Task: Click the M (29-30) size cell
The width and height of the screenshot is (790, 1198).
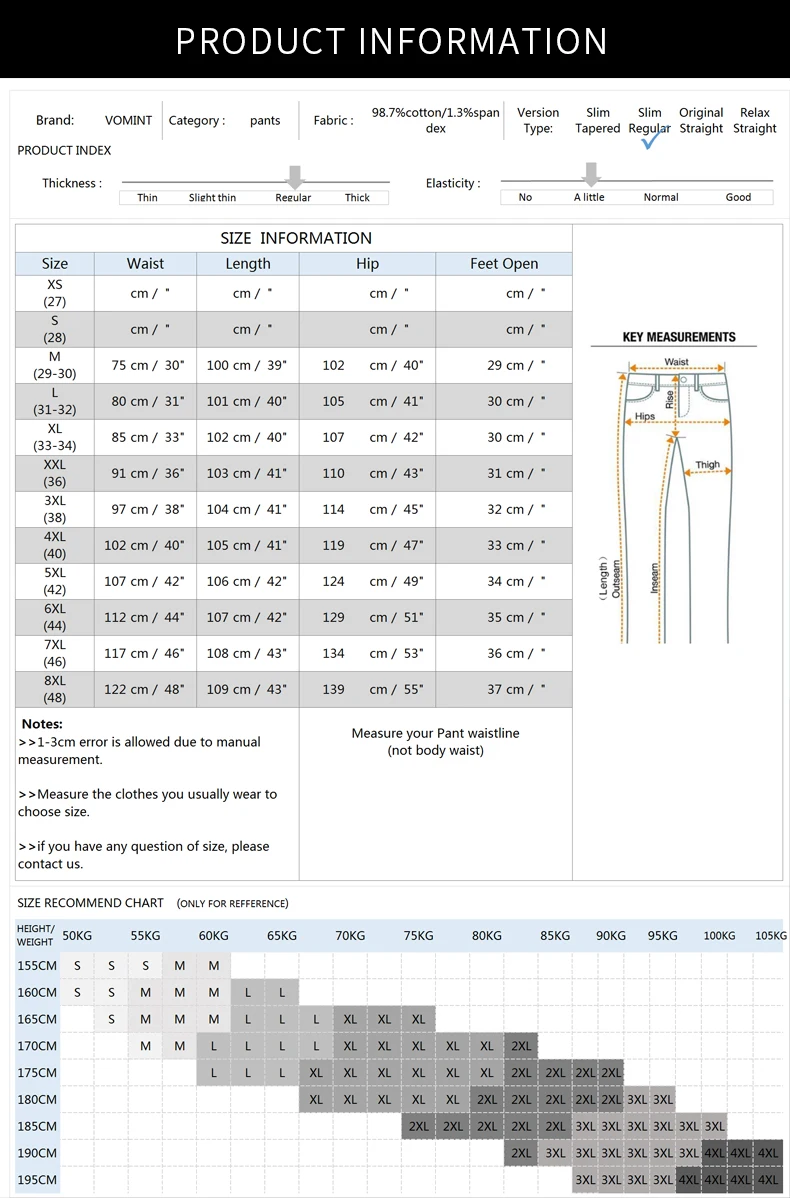Action: click(x=55, y=365)
